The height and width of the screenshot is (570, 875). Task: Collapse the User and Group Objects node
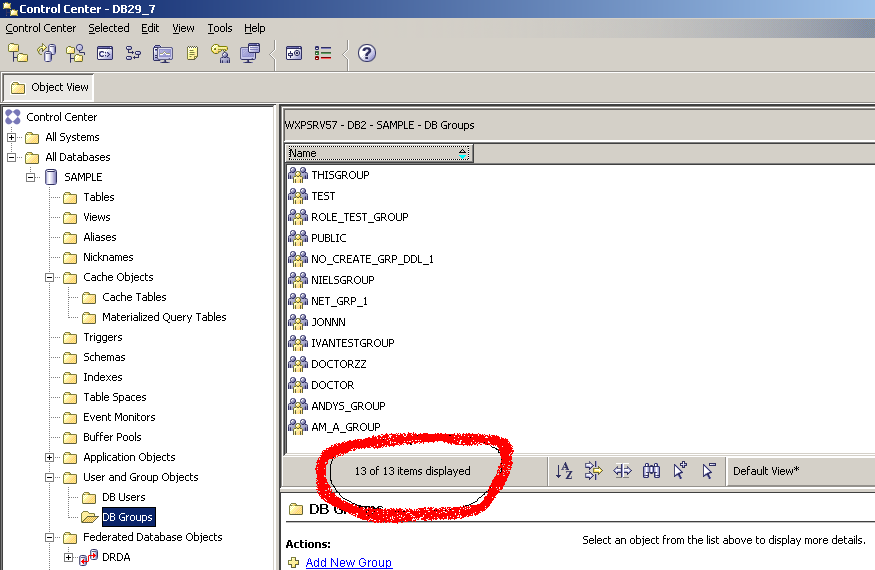pos(50,477)
